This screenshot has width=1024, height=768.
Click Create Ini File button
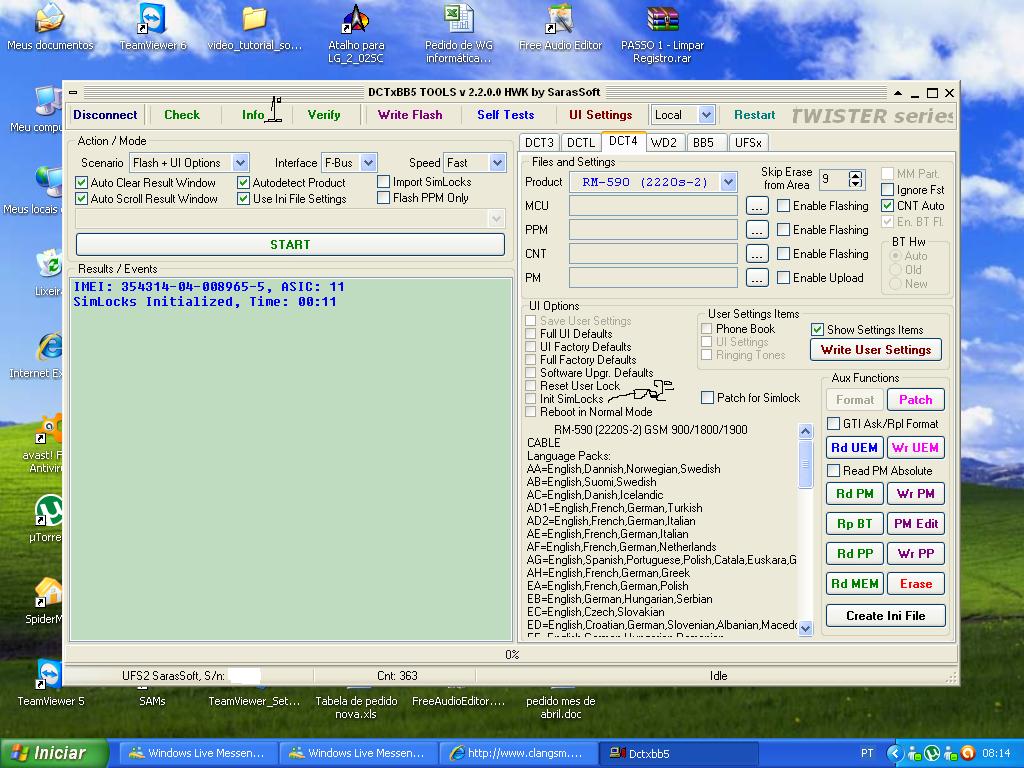(x=886, y=616)
